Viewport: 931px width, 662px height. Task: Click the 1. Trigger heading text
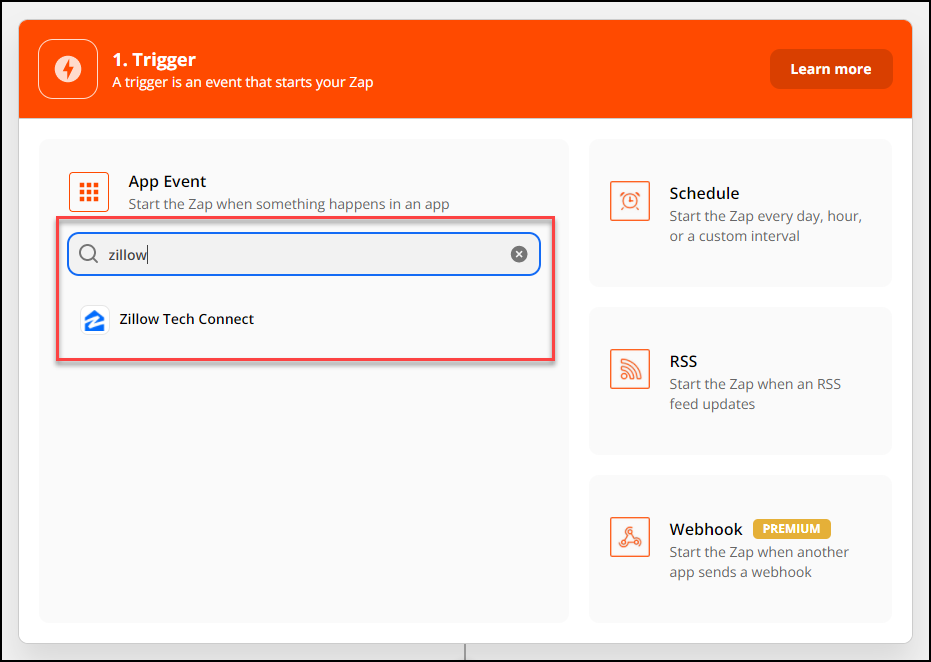[x=155, y=59]
